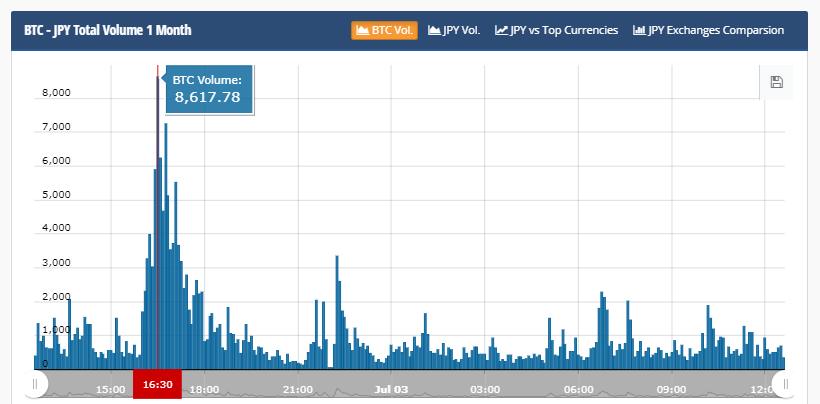
Task: Grab the right range slider handle
Action: pos(785,384)
